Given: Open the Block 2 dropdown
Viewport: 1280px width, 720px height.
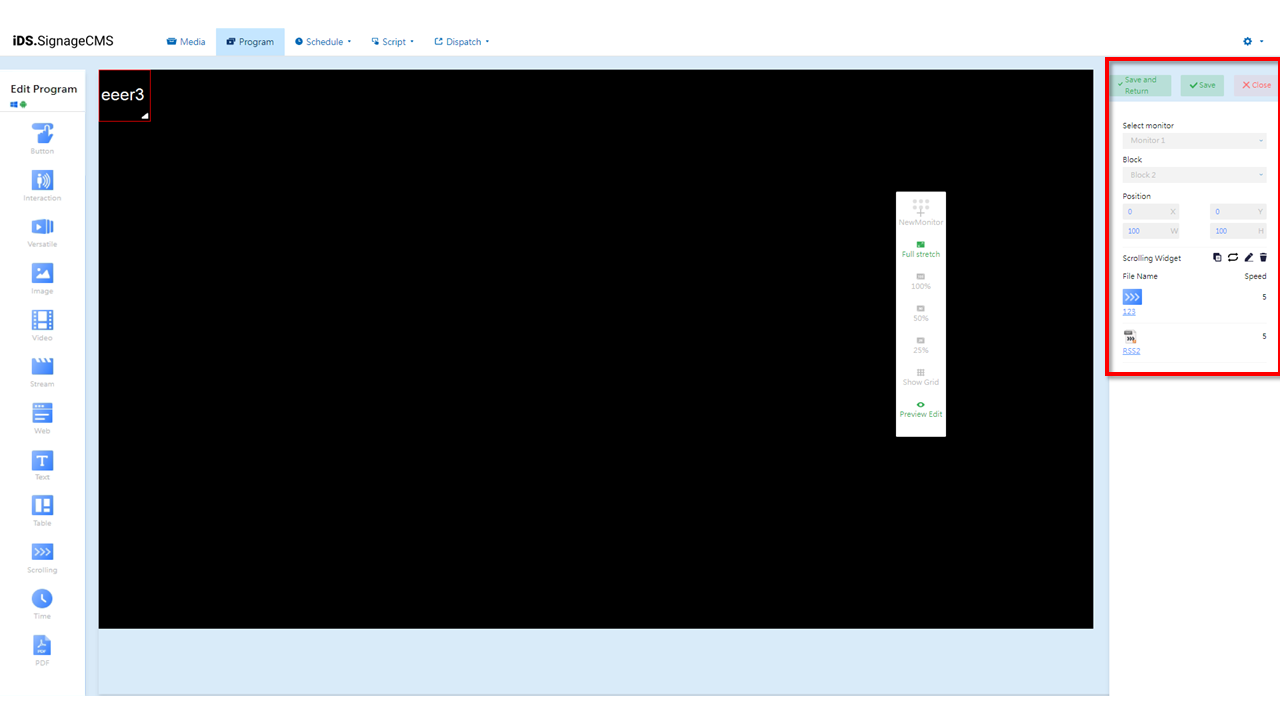Looking at the screenshot, I should (1193, 174).
